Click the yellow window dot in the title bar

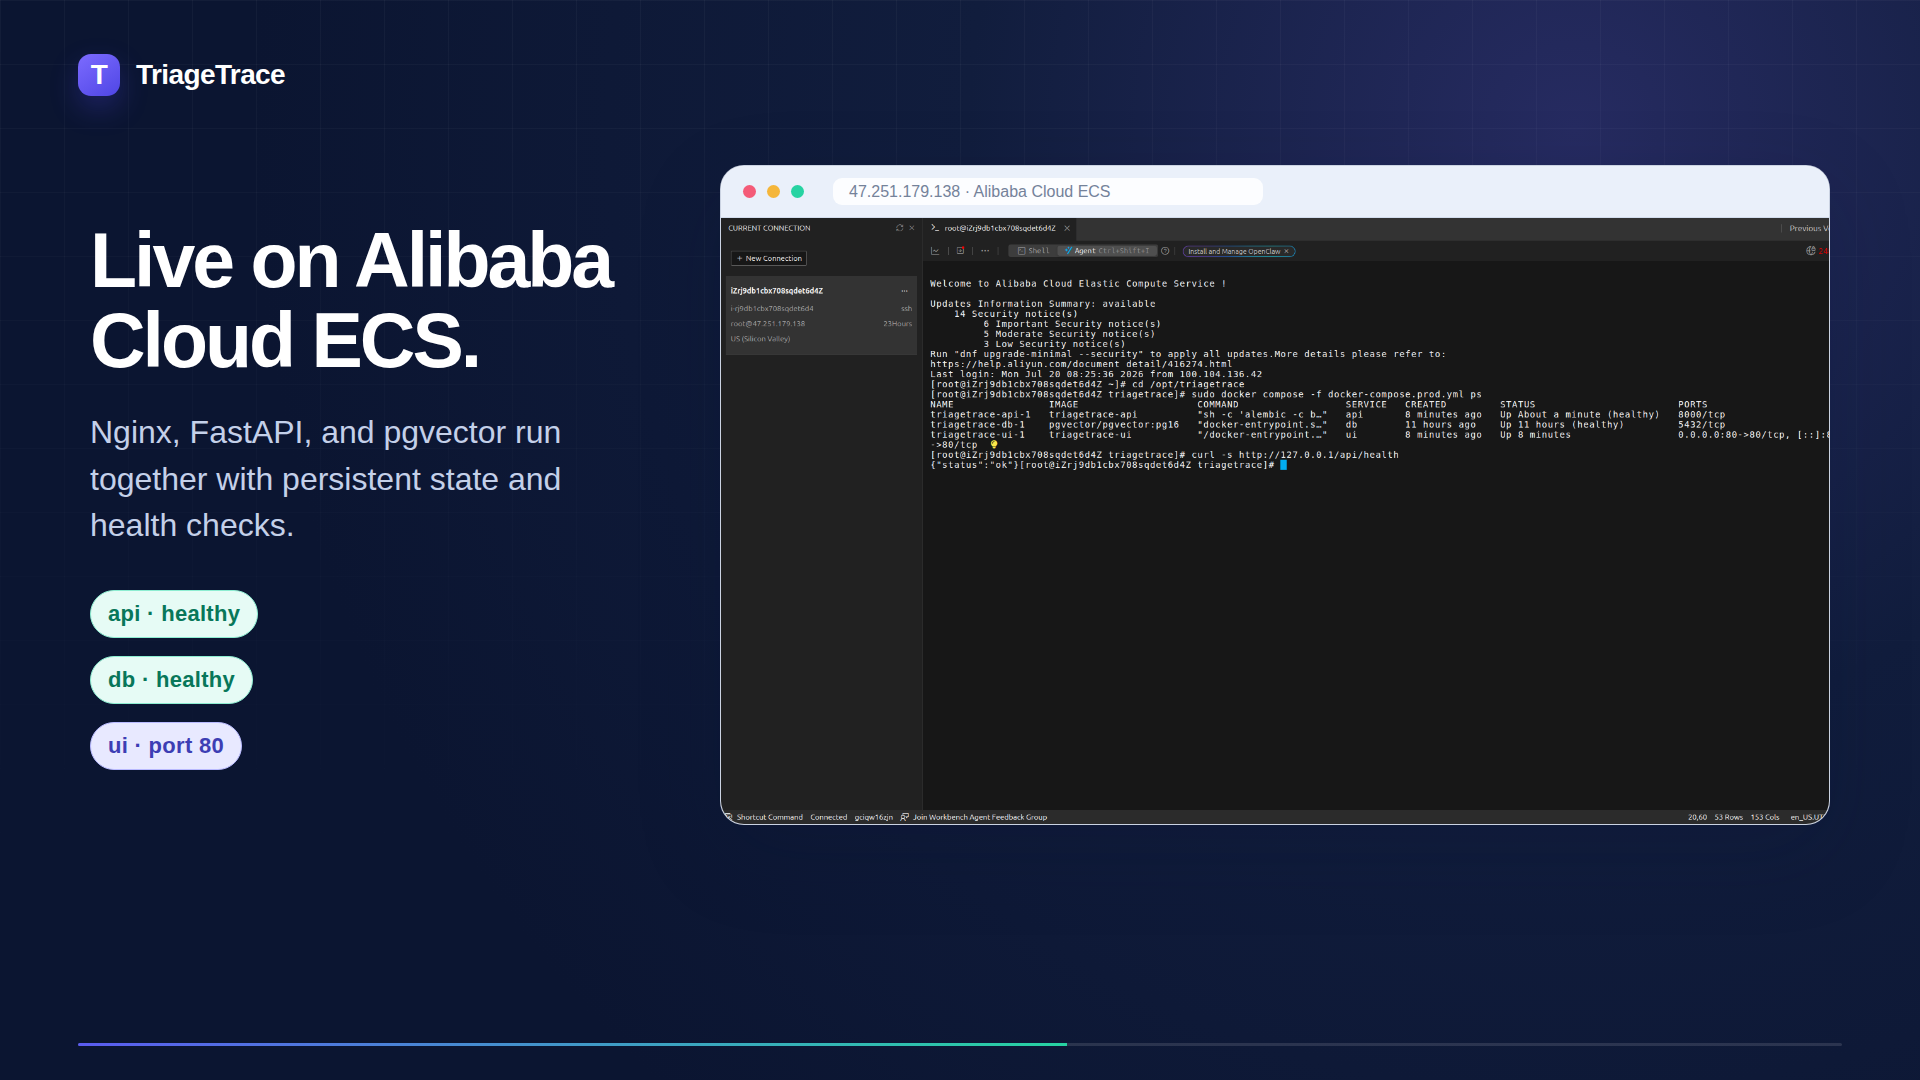point(773,191)
